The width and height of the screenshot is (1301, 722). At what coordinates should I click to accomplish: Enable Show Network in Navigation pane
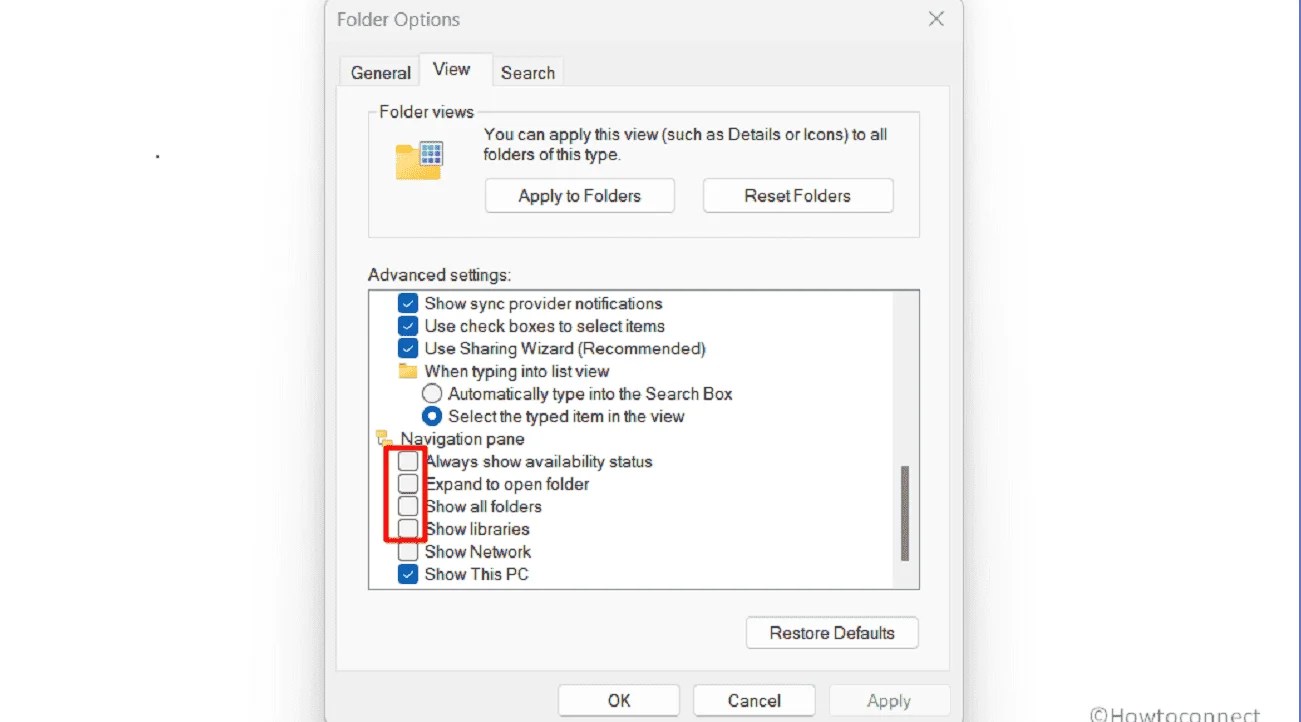[x=407, y=551]
